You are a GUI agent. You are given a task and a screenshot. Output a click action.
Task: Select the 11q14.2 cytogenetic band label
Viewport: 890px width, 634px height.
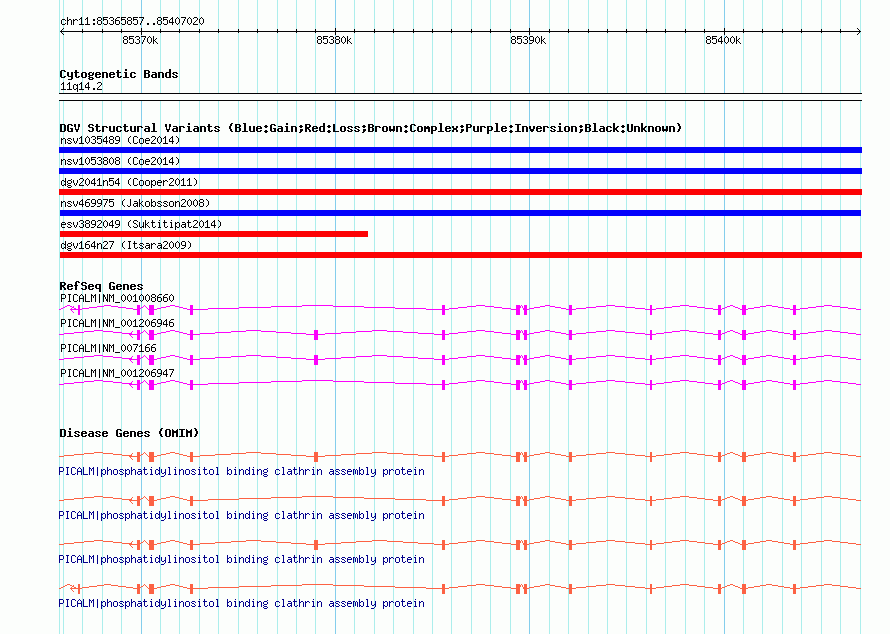[x=81, y=86]
